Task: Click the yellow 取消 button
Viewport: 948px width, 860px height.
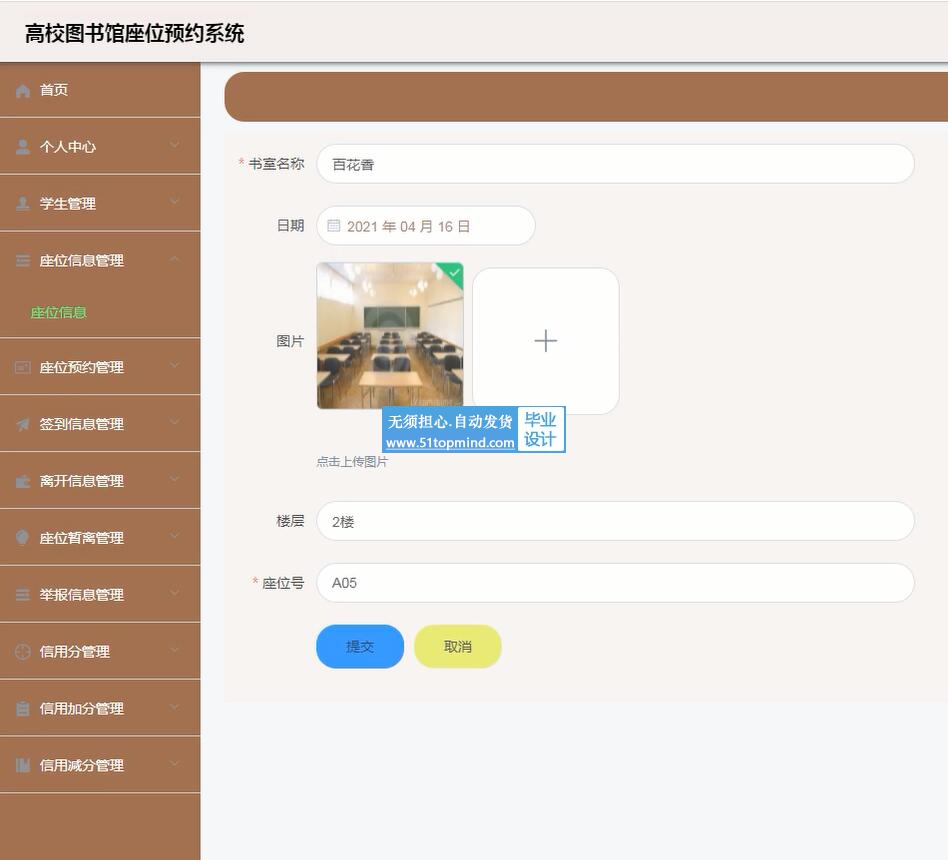Action: pyautogui.click(x=458, y=647)
